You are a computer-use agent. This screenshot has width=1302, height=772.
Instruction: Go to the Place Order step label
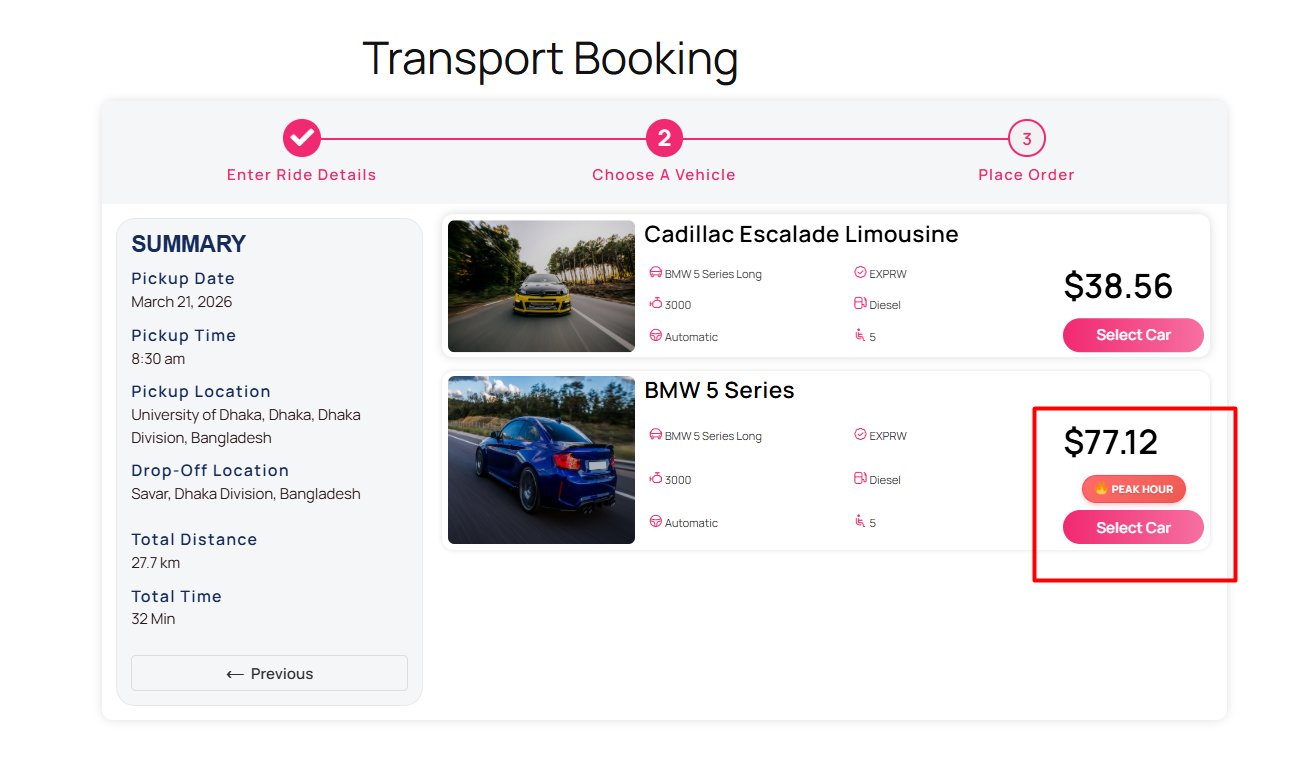(x=1026, y=175)
